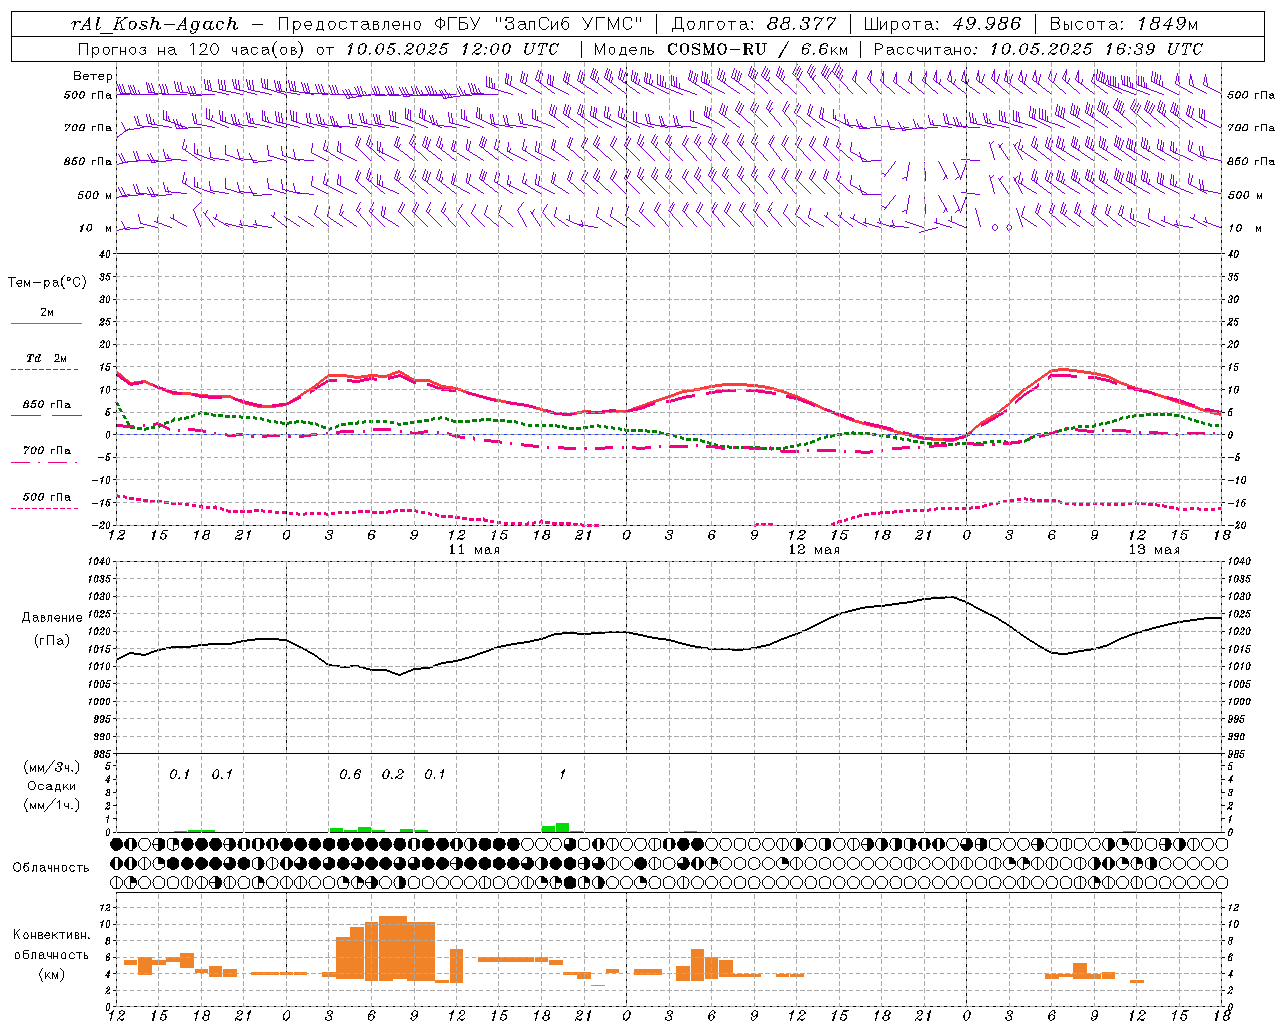
Task: Select the text Предоставлено ФГБУ "ЗапСиб УГМС"
Action: tap(460, 24)
